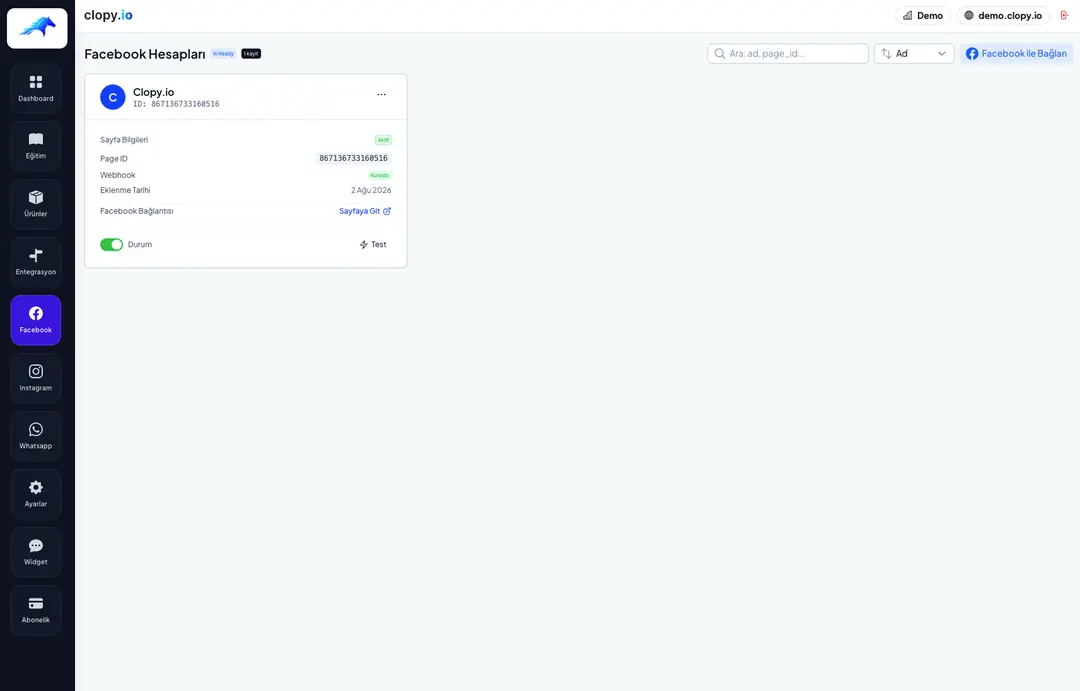Viewport: 1080px width, 691px height.
Task: Toggle the Durum switch off
Action: [x=112, y=245]
